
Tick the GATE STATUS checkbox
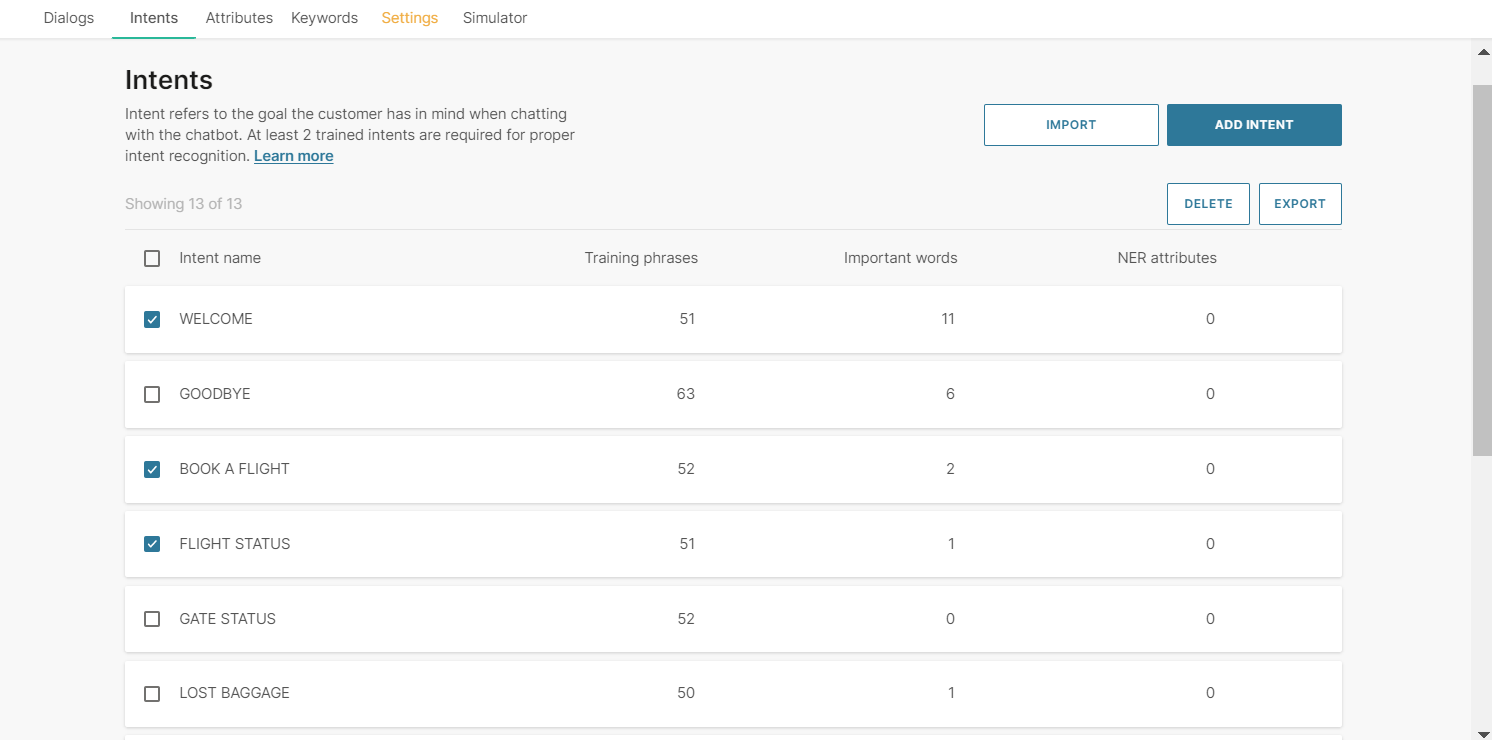152,619
